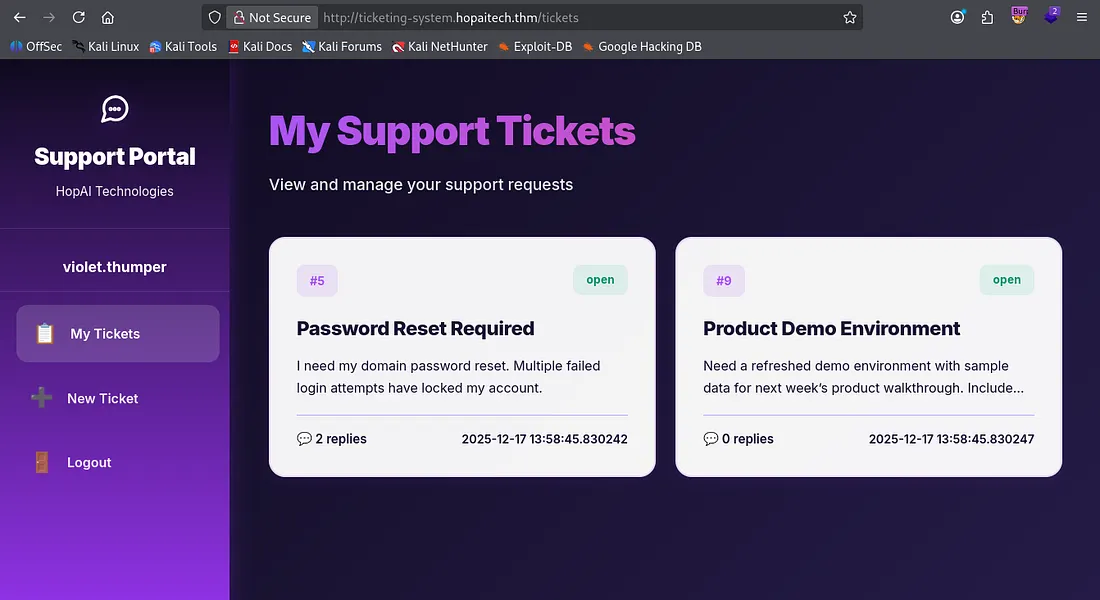Show the Not Secure connection info

pyautogui.click(x=273, y=17)
